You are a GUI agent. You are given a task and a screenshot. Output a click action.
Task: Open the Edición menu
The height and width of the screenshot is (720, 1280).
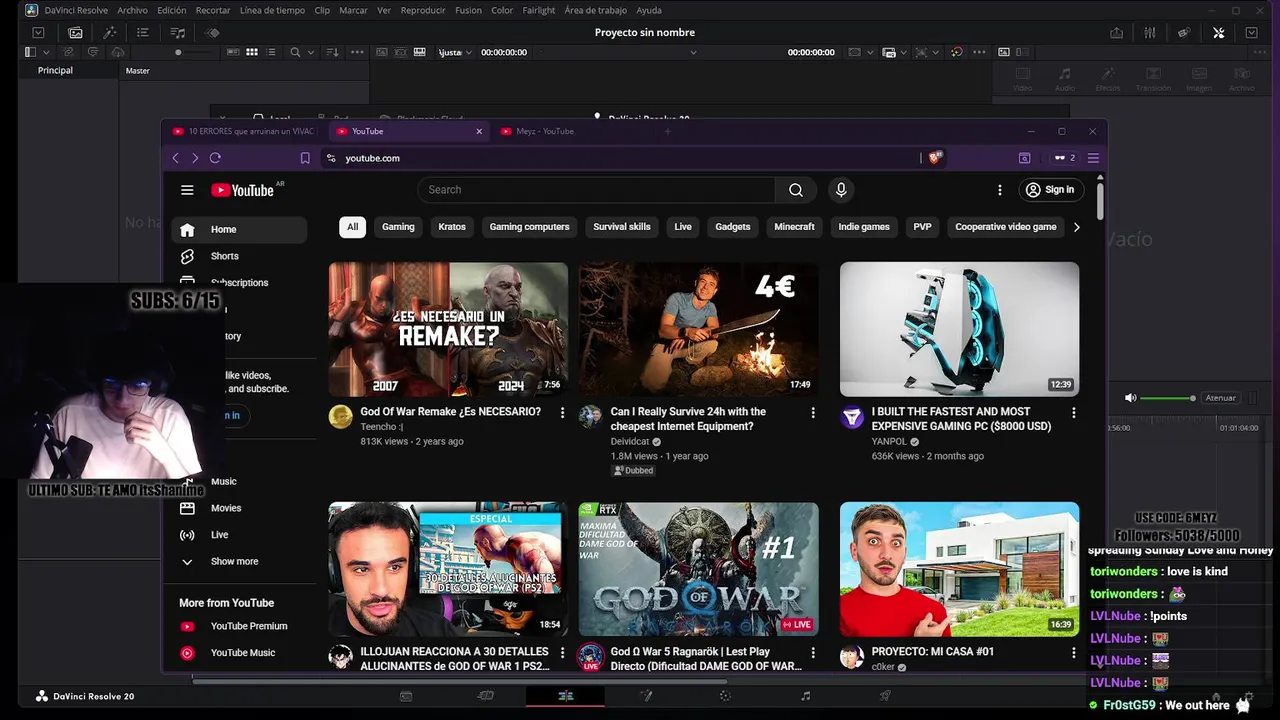point(171,10)
